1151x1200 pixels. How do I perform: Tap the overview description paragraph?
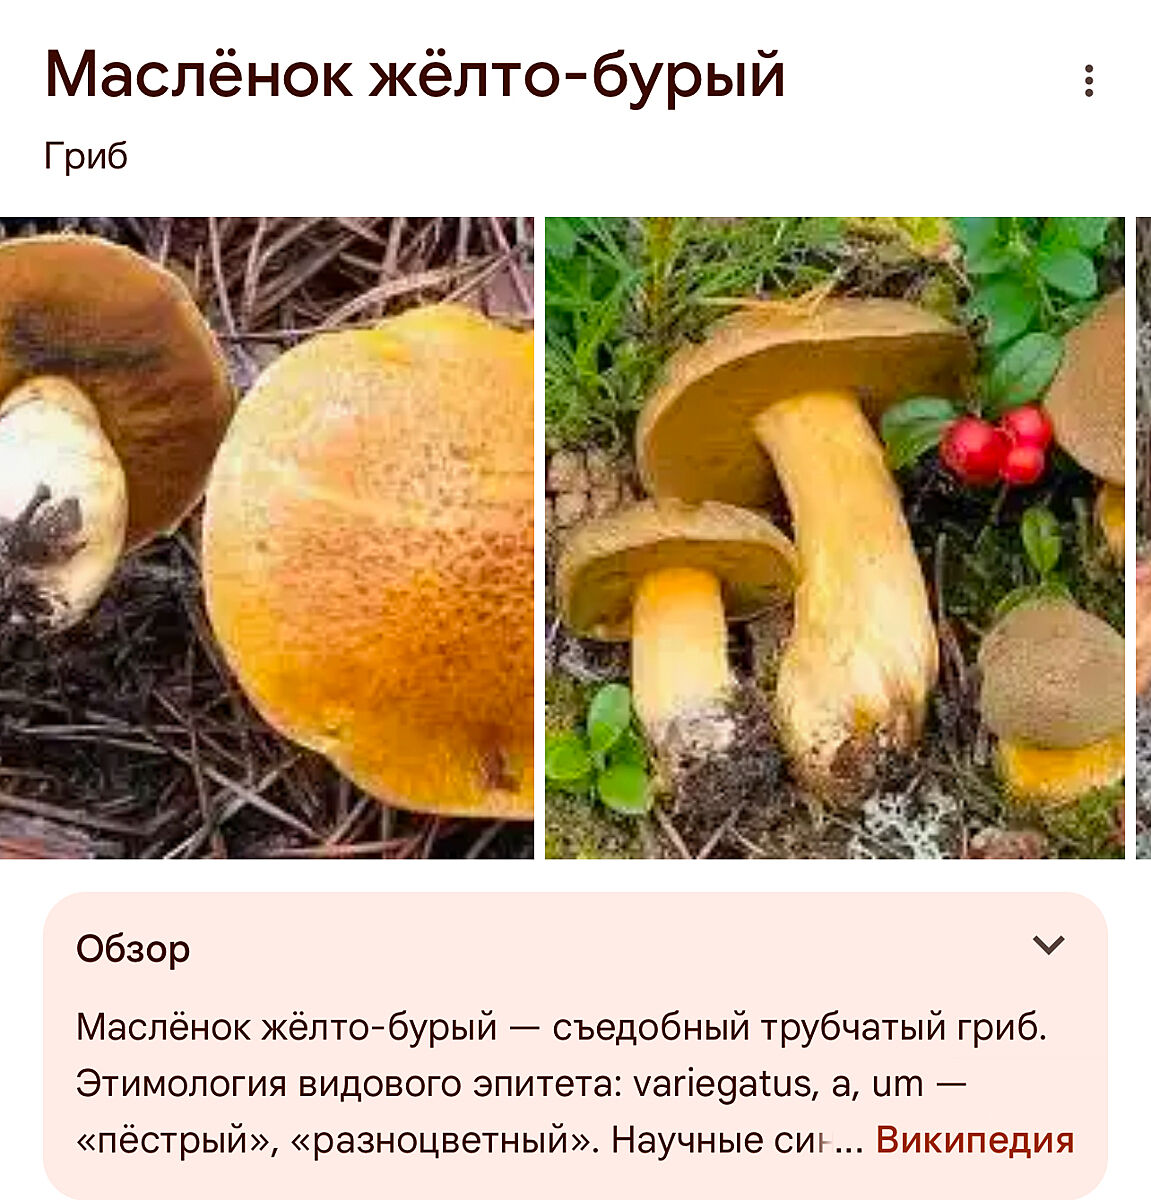point(575,1084)
